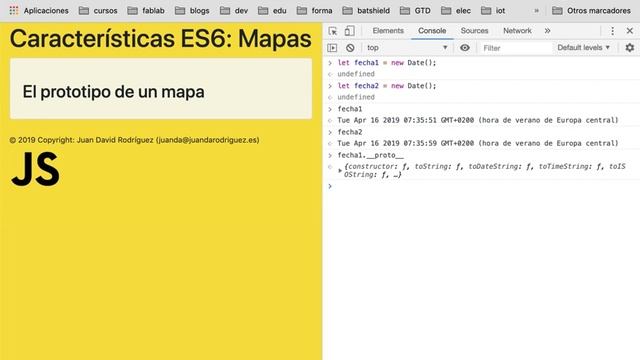The height and width of the screenshot is (360, 640).
Task: Click the JS logo on the page
Action: [36, 169]
